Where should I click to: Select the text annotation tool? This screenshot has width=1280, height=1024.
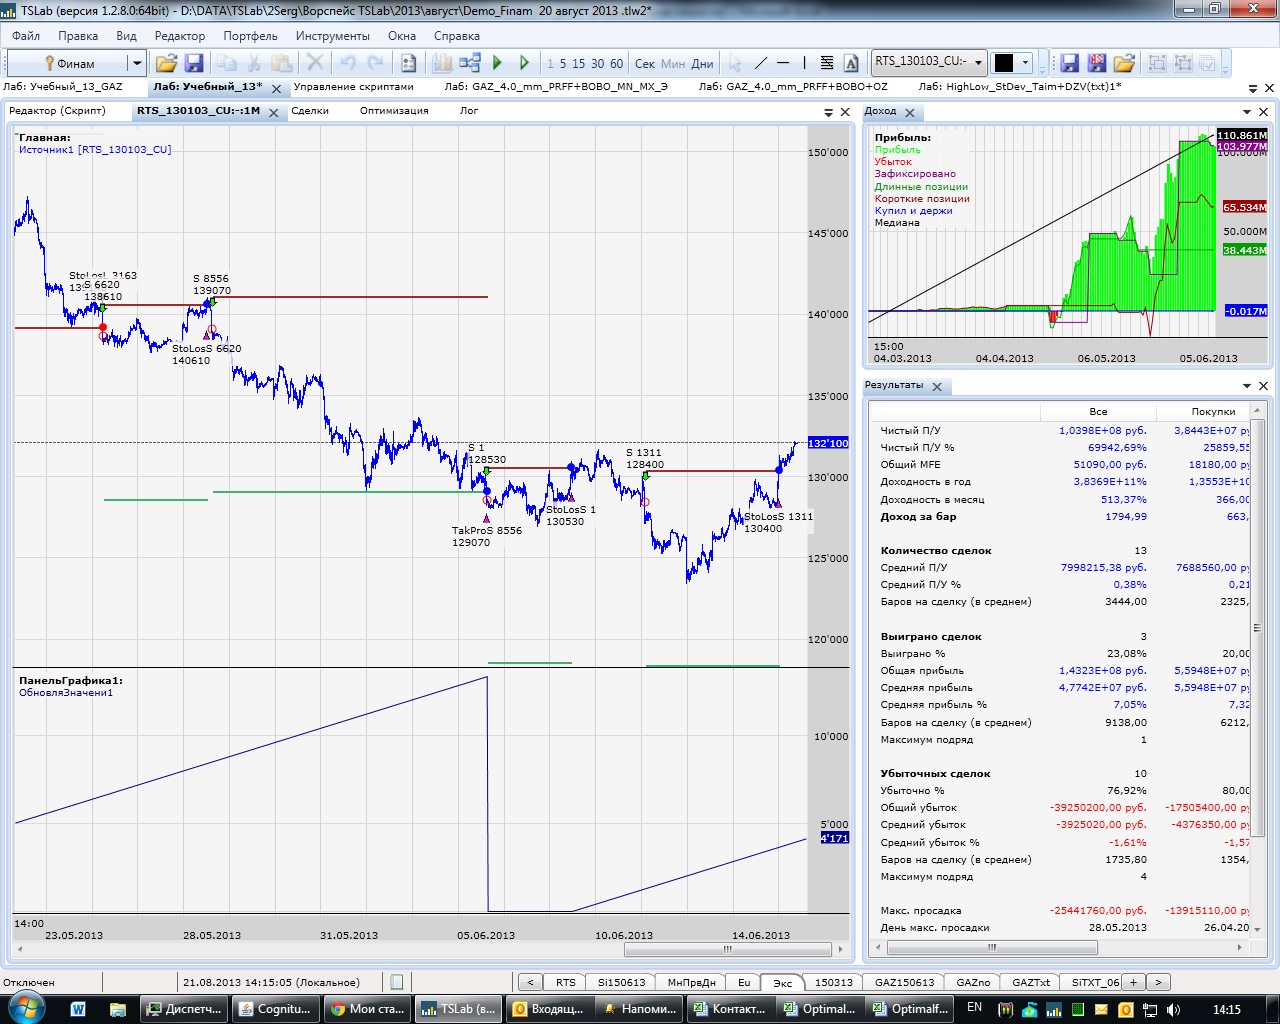[x=851, y=63]
